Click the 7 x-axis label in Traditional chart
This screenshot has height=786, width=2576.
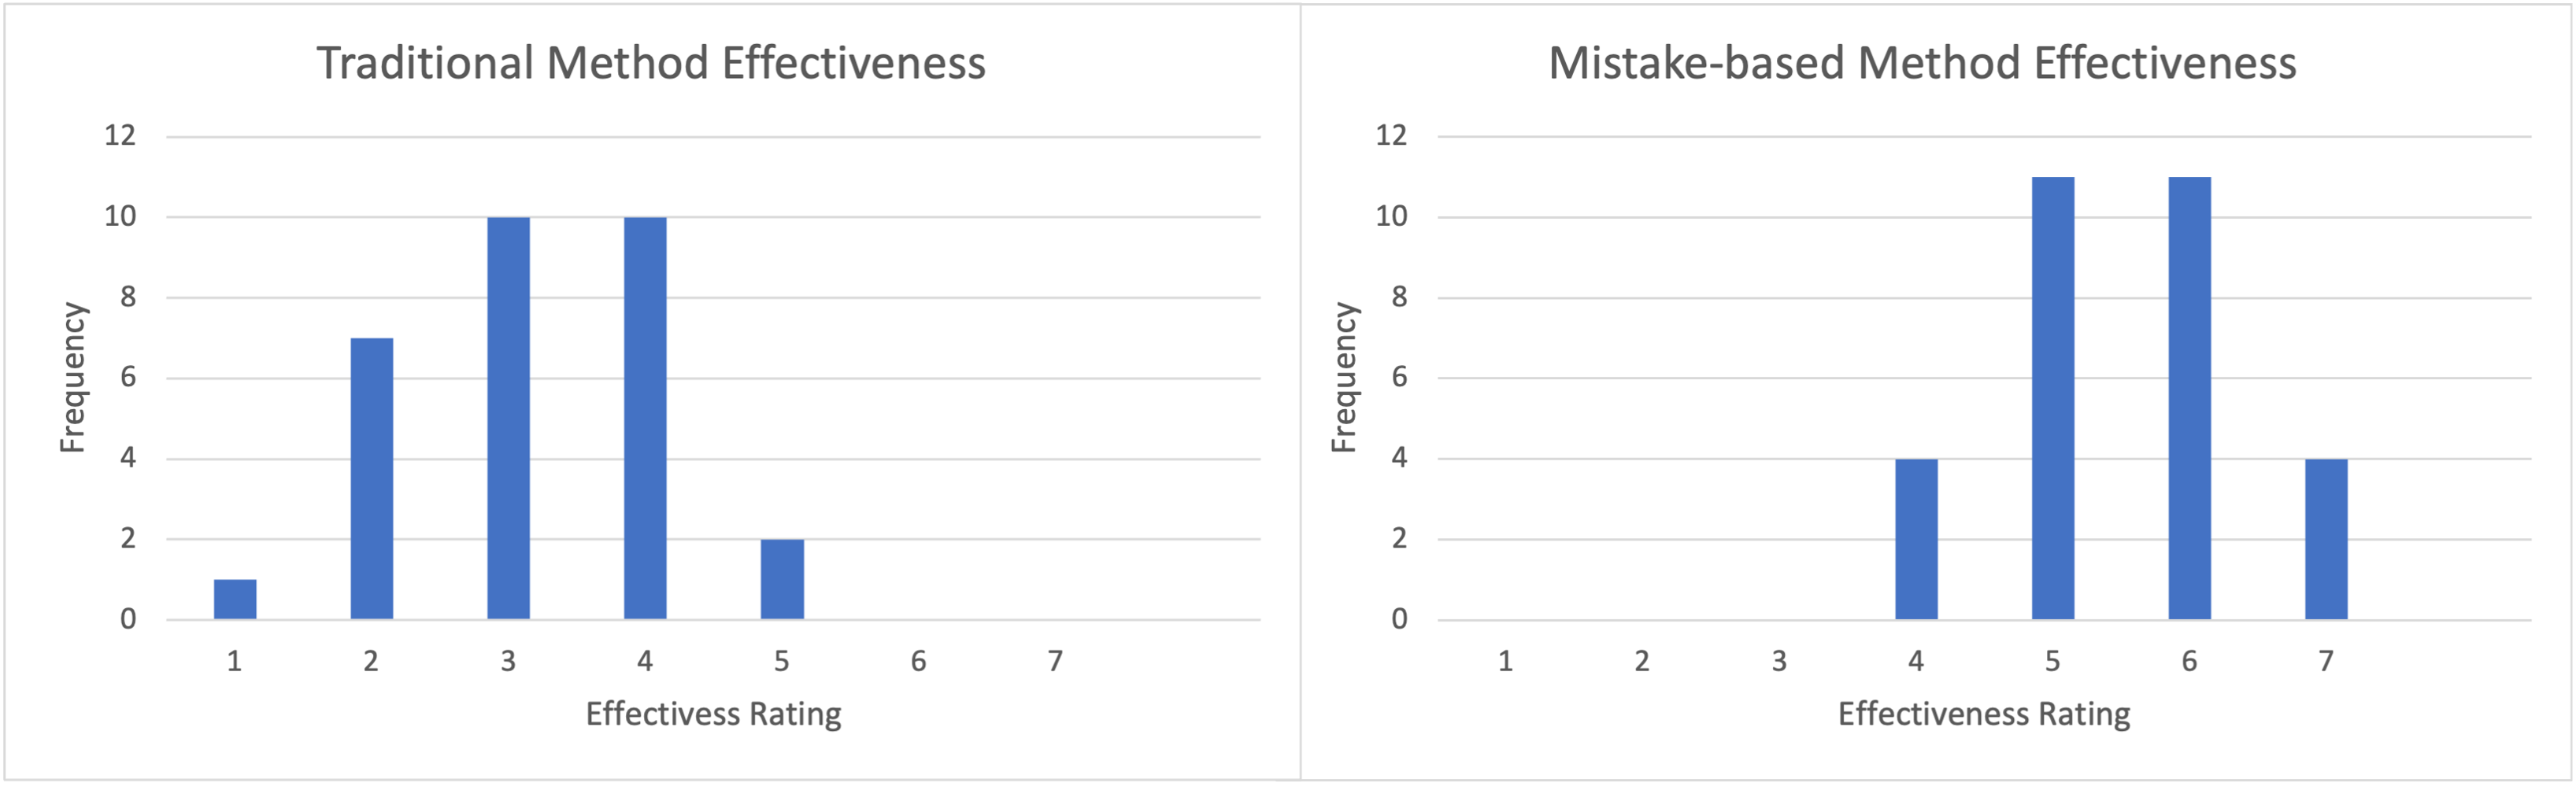(1055, 661)
